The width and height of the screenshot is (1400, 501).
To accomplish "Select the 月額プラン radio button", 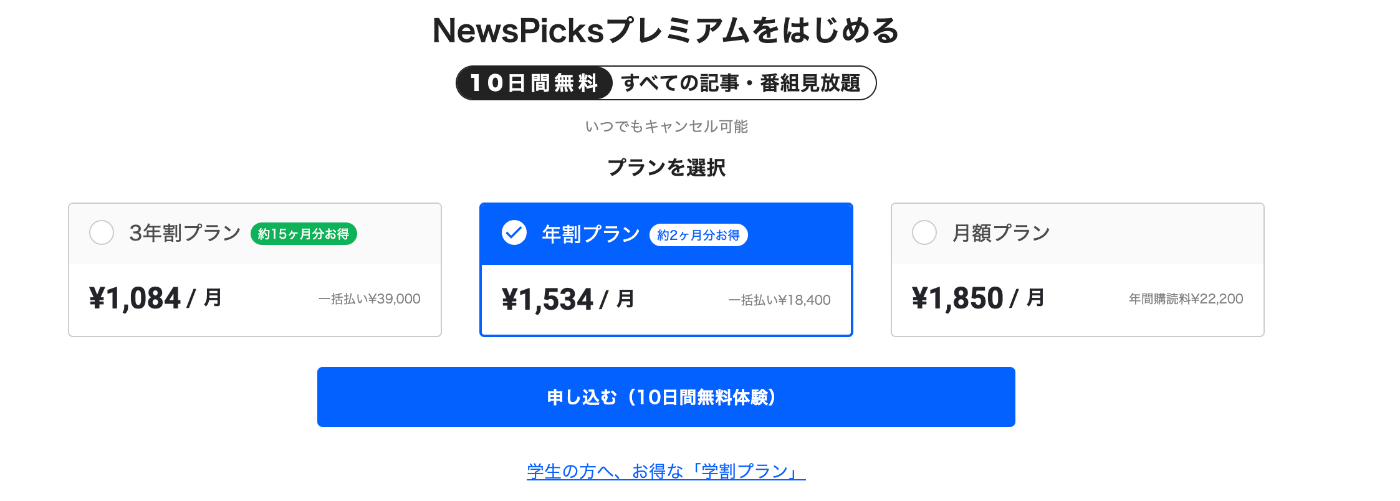I will point(925,233).
